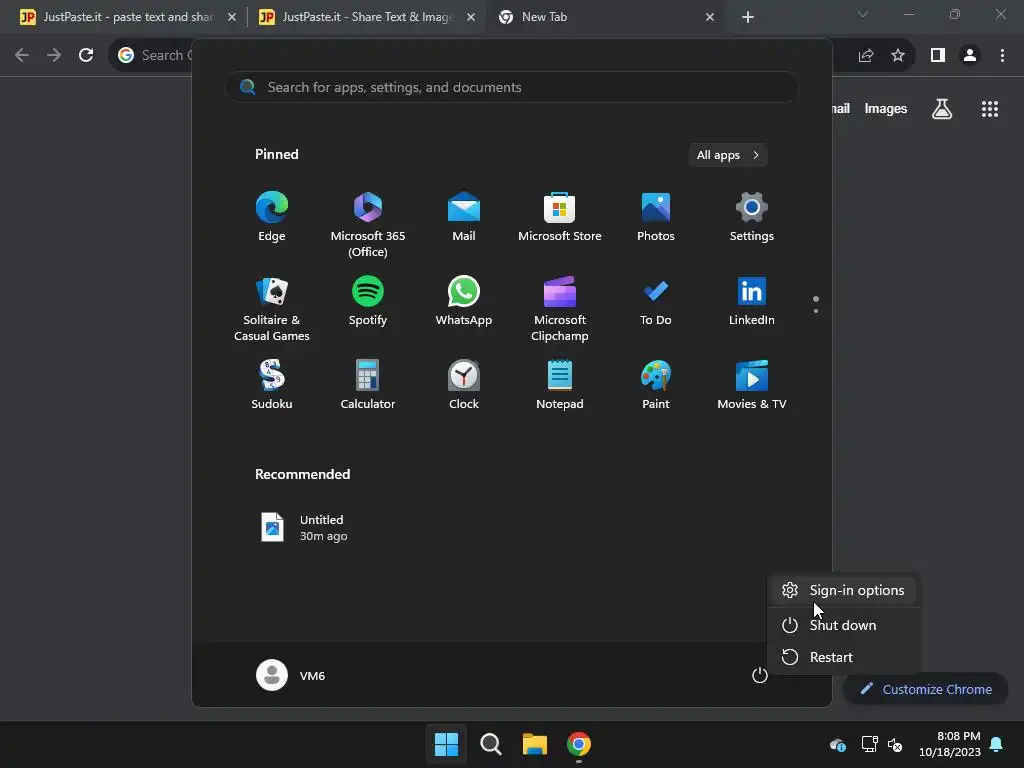
Task: Open Notepad from pinned apps
Action: (560, 385)
